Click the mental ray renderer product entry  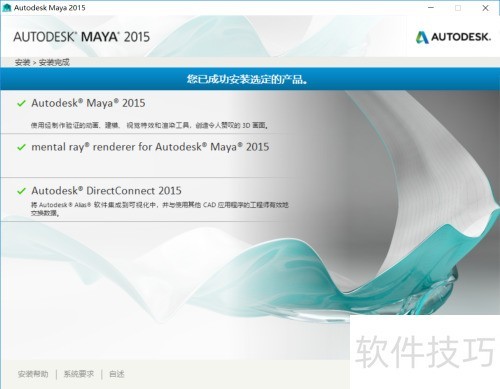[x=150, y=147]
